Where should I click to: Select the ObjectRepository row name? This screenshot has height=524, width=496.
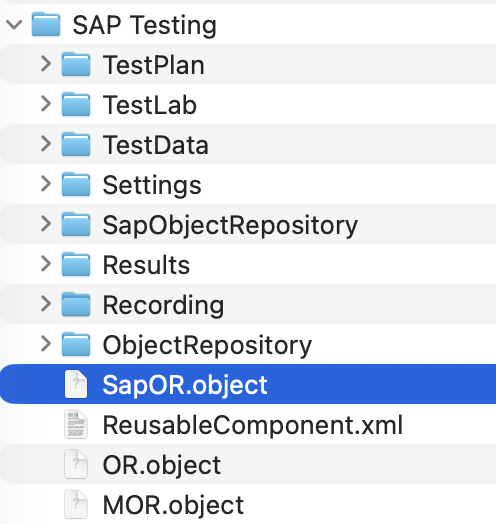(207, 346)
